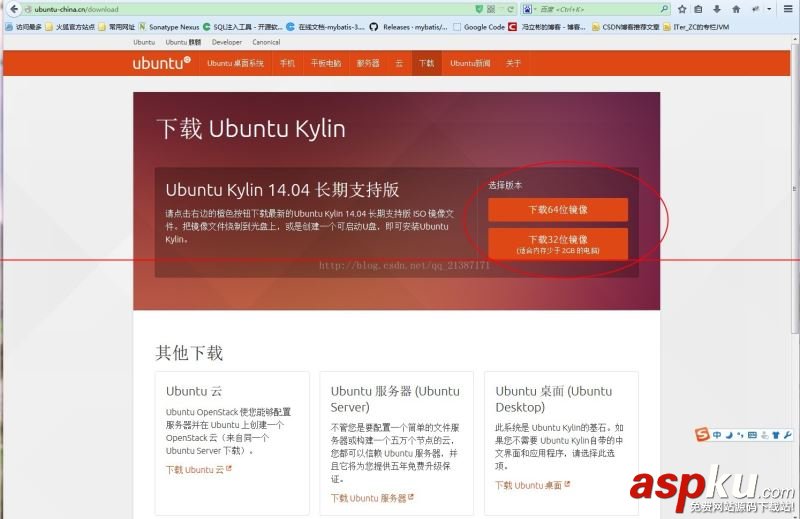
Task: Click the Ubuntu 云 card heading
Action: click(x=194, y=391)
